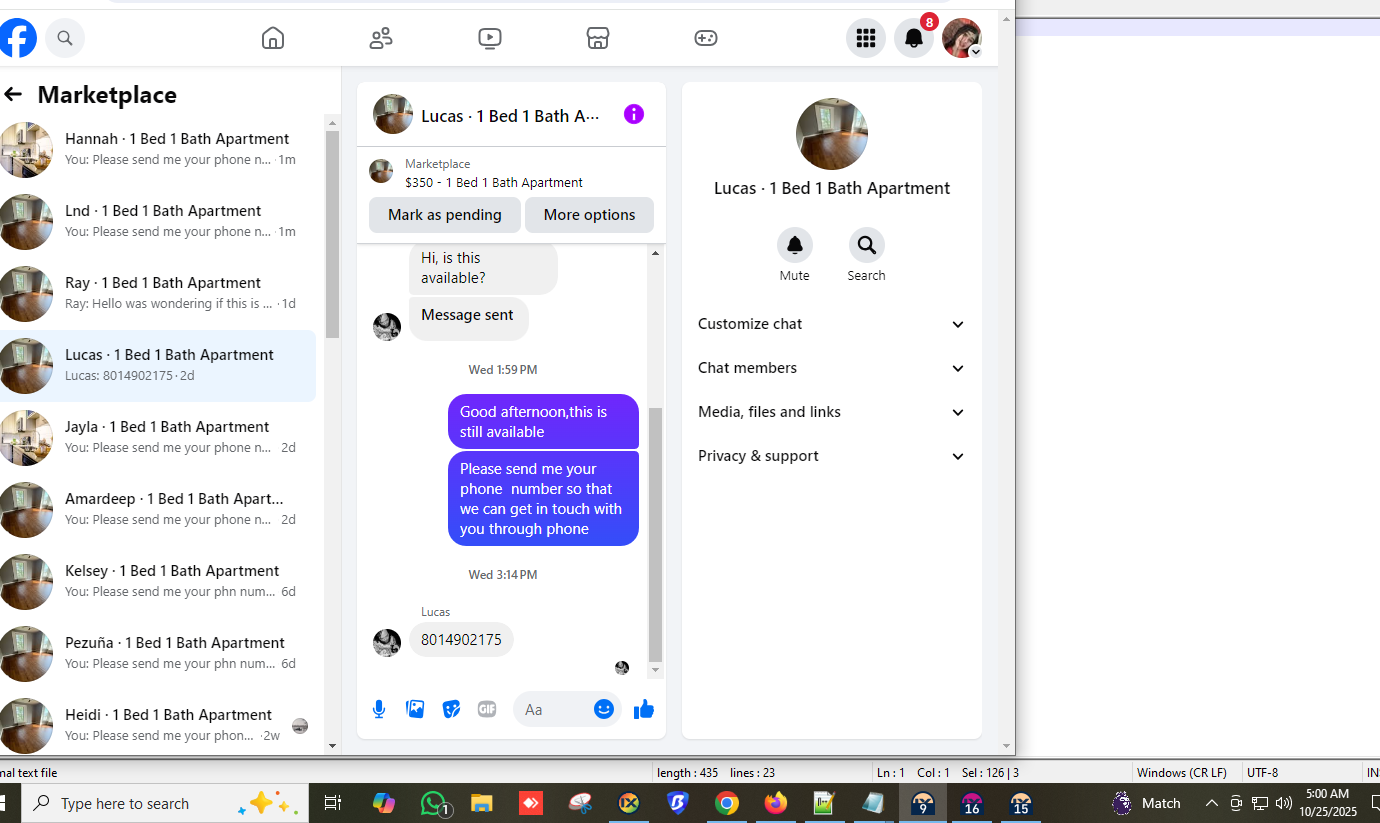Click the purple conversation info icon
The width and height of the screenshot is (1380, 823).
634,114
